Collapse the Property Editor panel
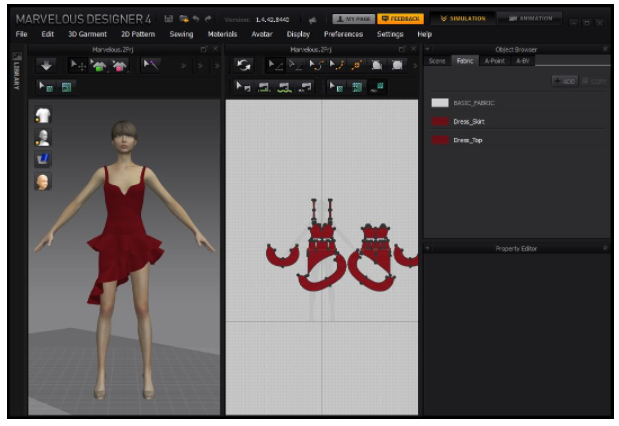 pyautogui.click(x=428, y=248)
